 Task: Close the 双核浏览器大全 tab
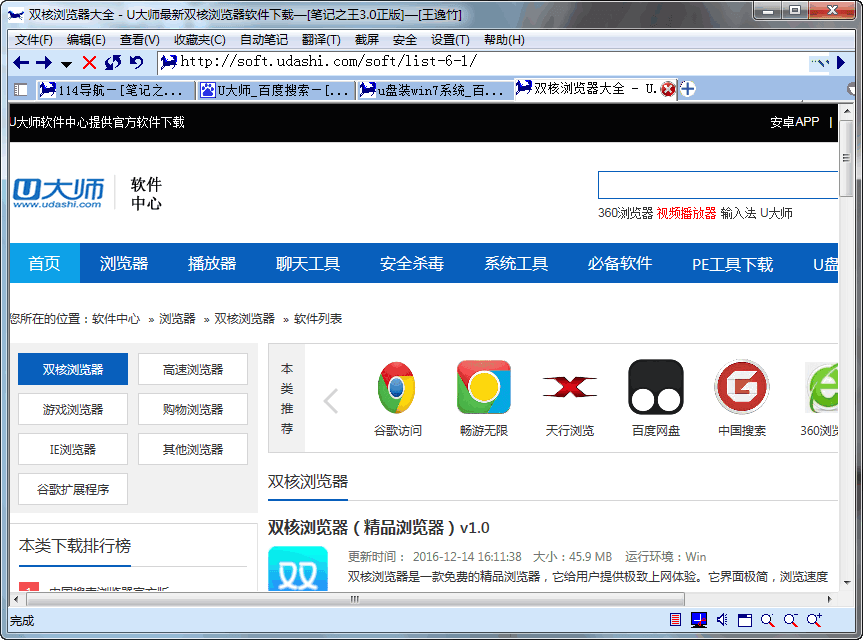668,89
